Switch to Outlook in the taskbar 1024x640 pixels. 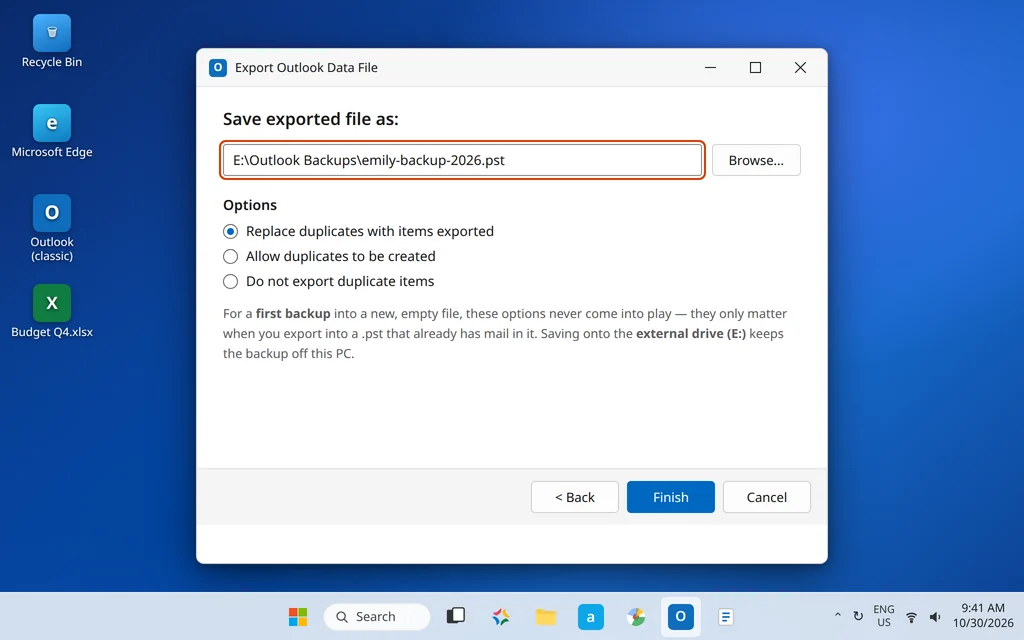click(680, 616)
